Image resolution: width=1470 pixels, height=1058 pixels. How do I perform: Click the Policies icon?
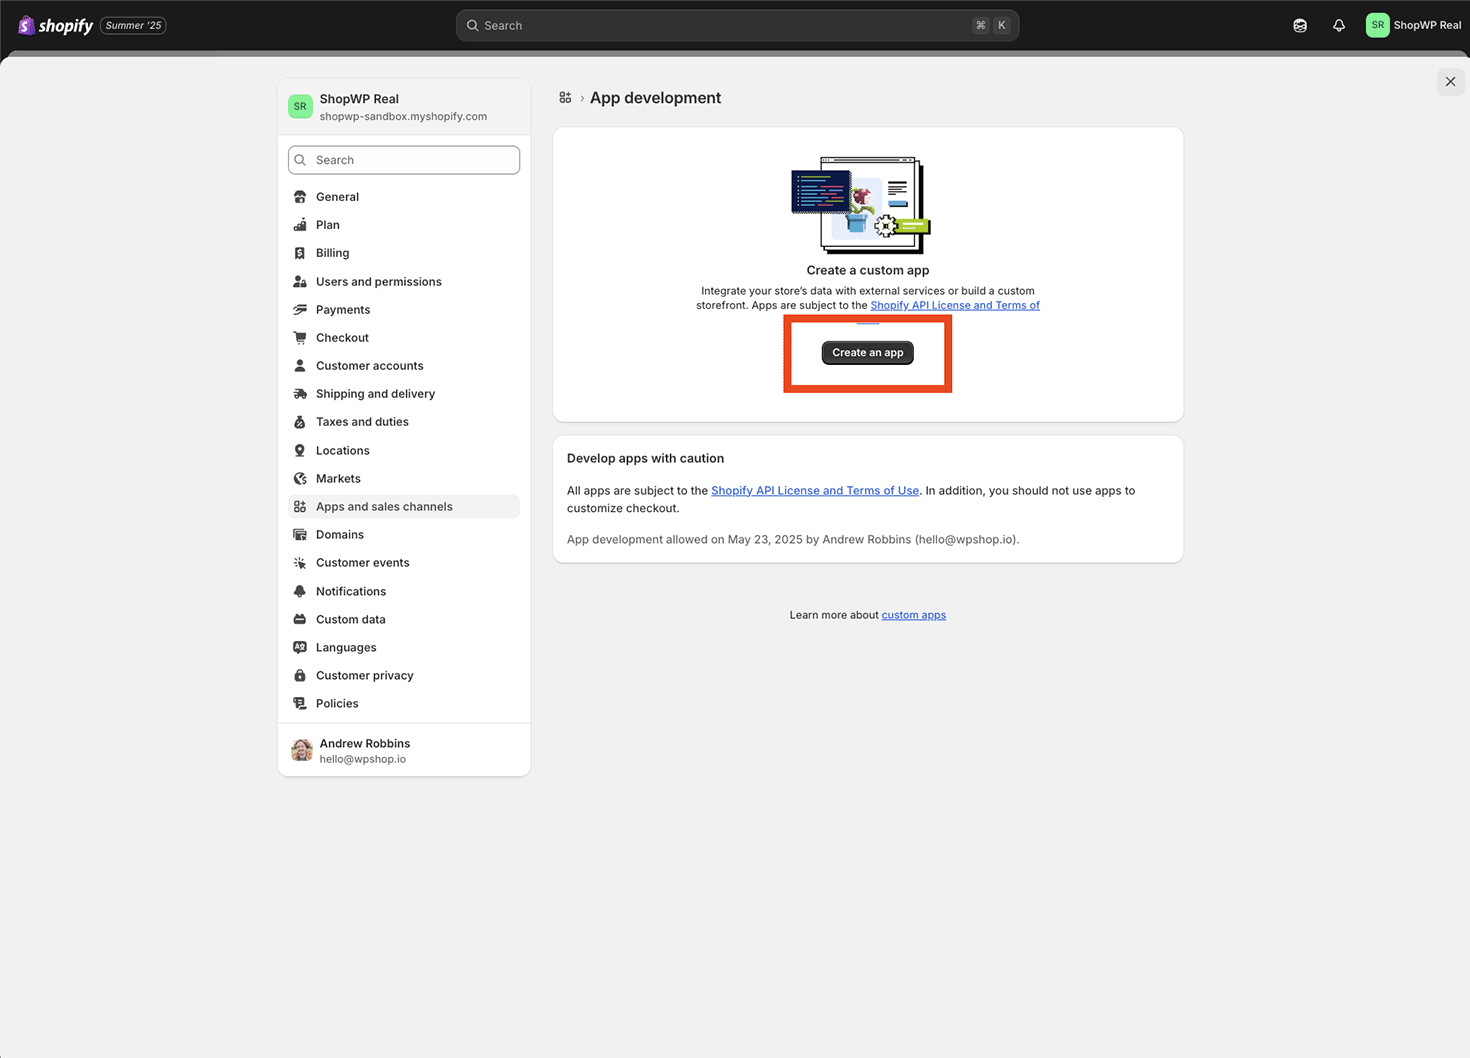(300, 704)
